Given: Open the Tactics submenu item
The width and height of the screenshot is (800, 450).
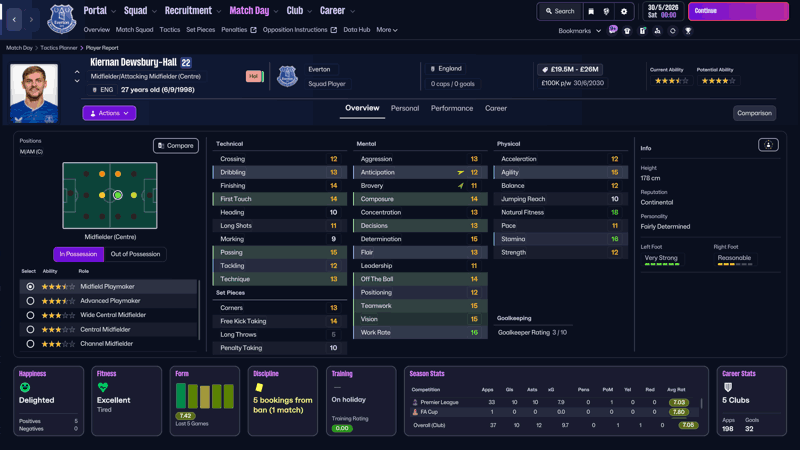Looking at the screenshot, I should click(x=169, y=30).
